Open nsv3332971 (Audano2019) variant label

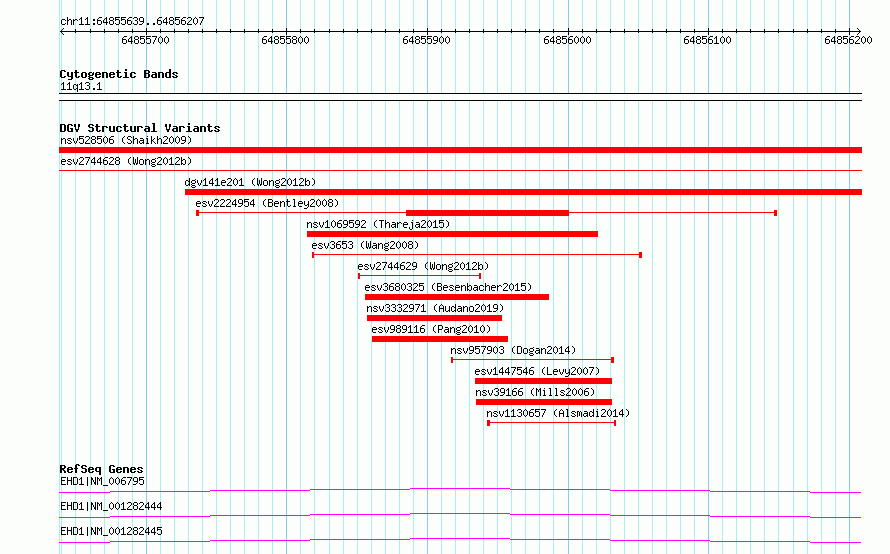coord(435,308)
